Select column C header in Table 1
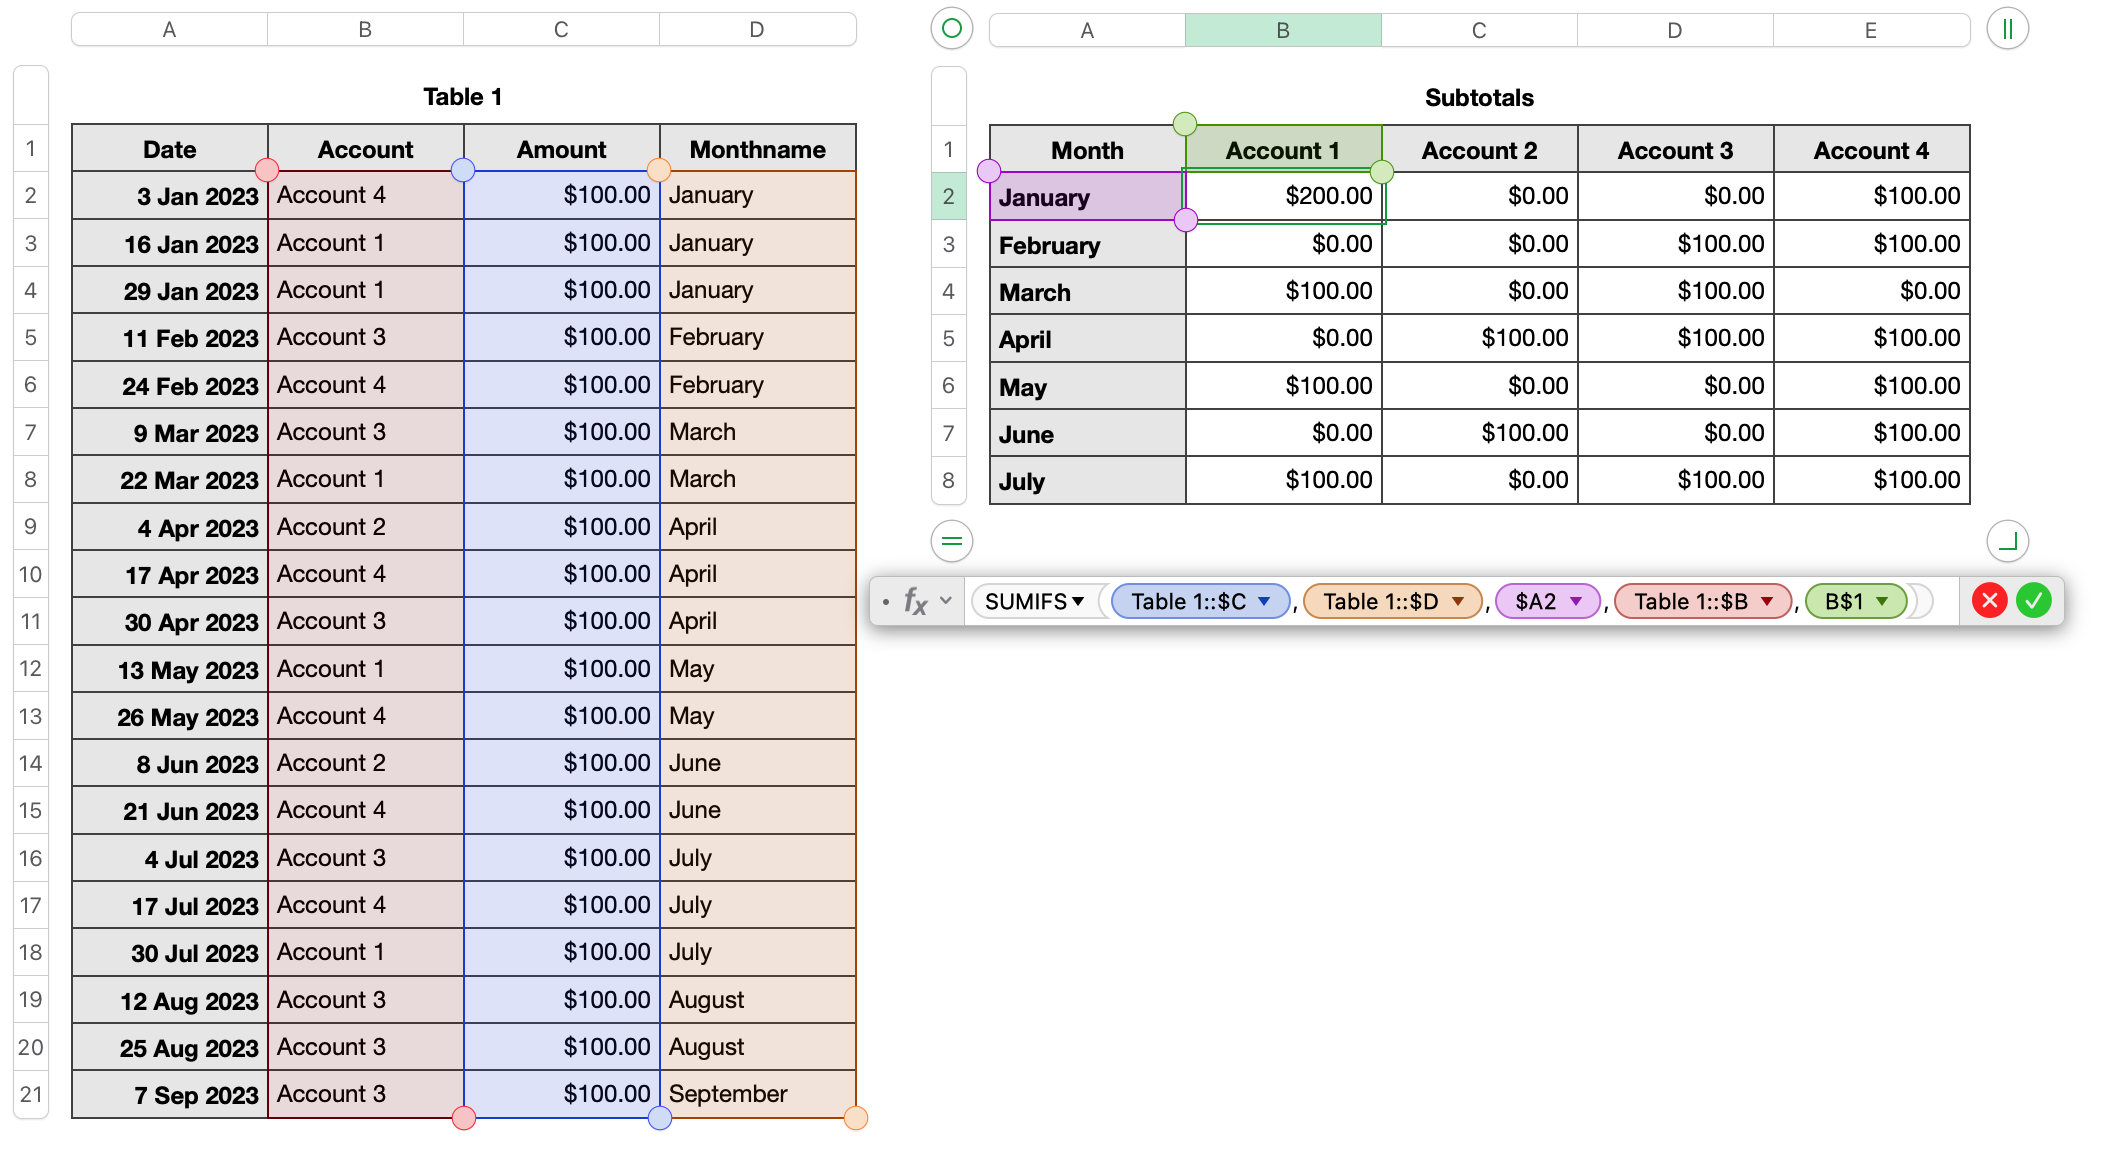Image resolution: width=2104 pixels, height=1176 pixels. pyautogui.click(x=561, y=30)
